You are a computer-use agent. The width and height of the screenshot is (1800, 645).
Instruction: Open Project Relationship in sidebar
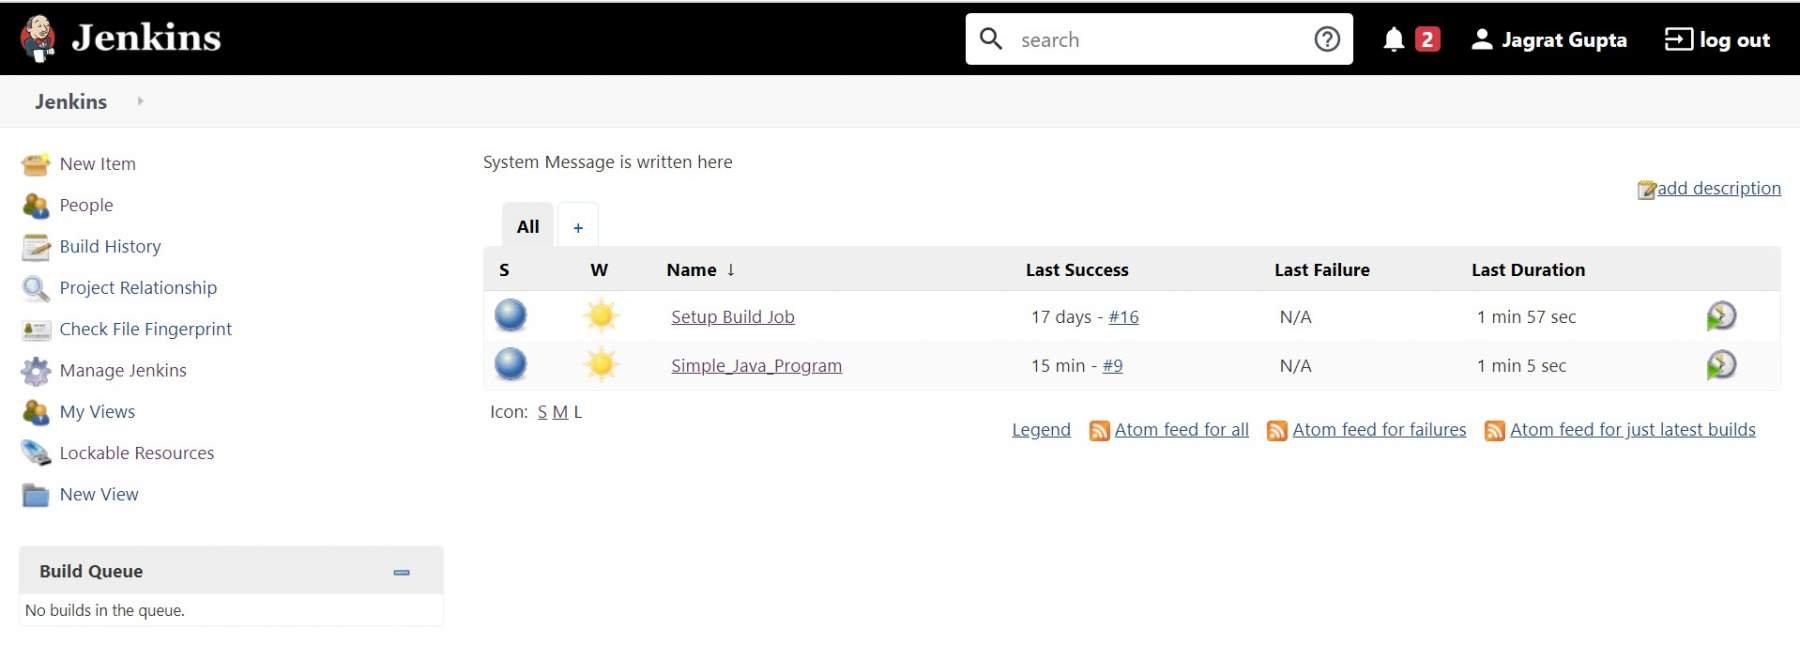coord(138,288)
